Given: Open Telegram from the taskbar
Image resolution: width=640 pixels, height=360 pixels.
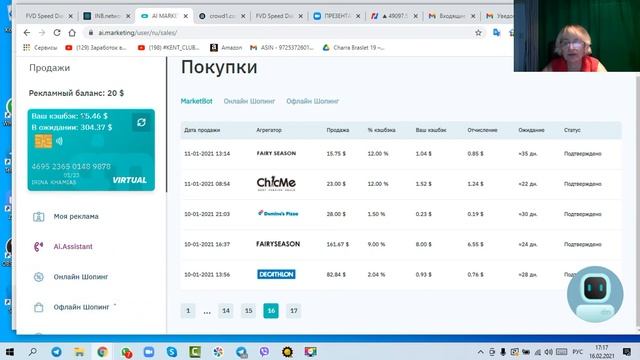Looking at the screenshot, I should pos(56,351).
